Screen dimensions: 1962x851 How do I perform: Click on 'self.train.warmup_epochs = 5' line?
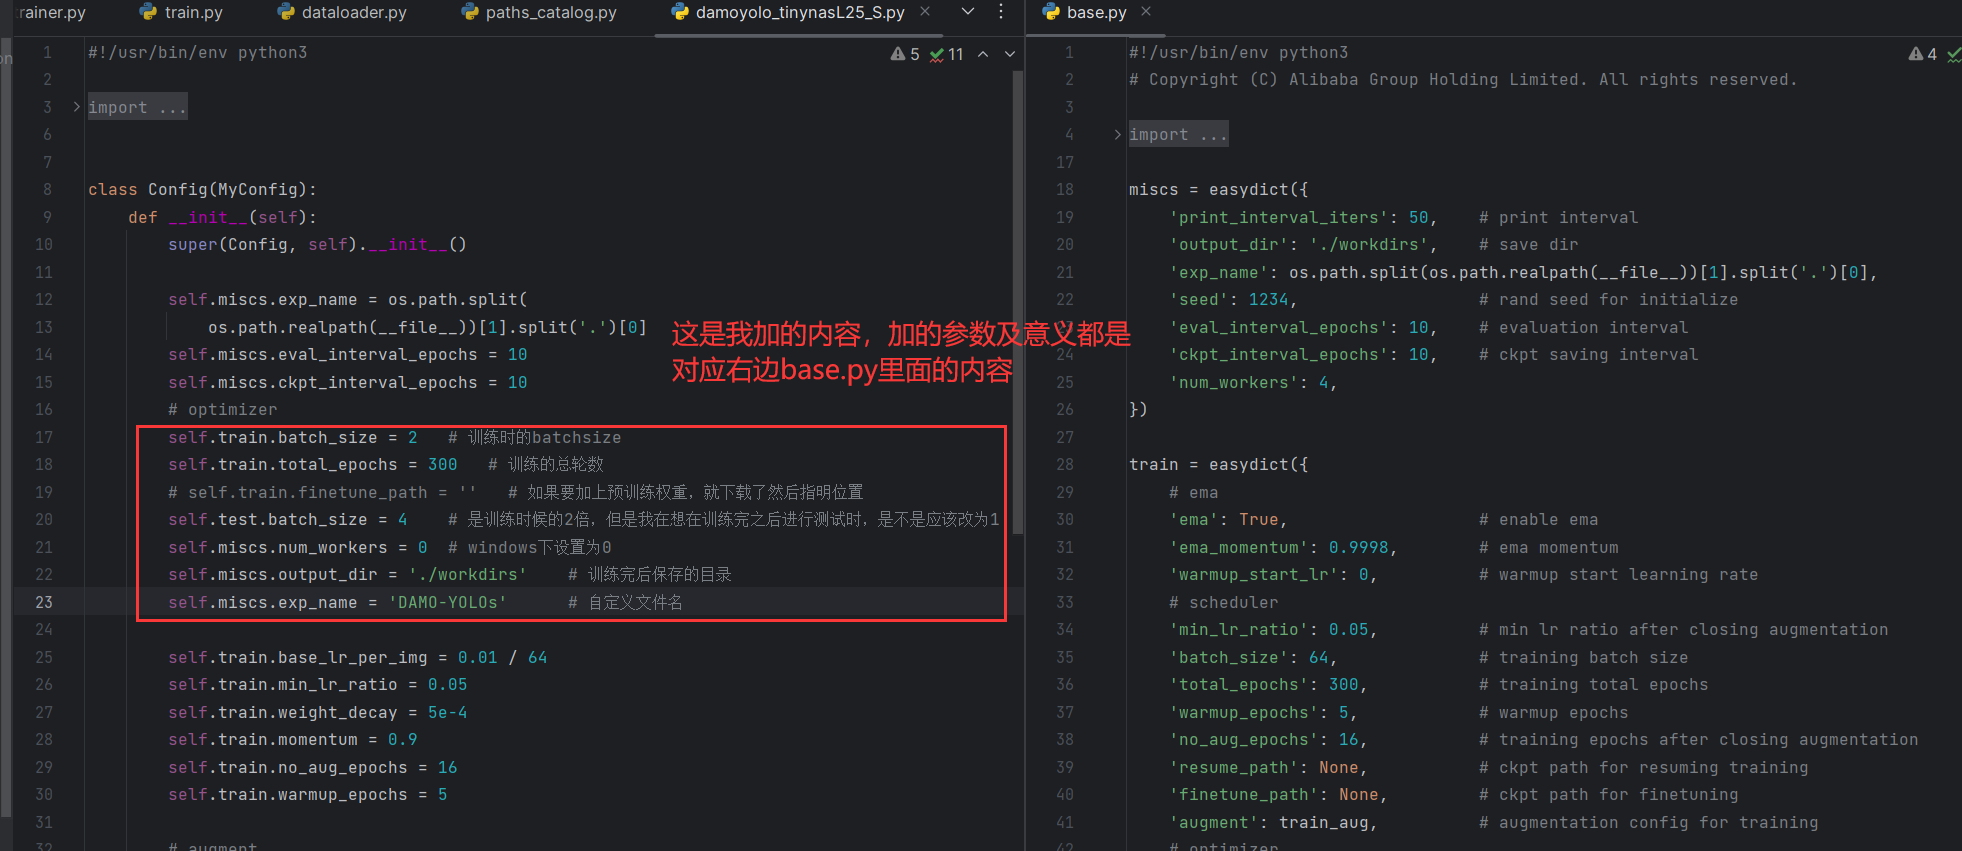coord(308,794)
